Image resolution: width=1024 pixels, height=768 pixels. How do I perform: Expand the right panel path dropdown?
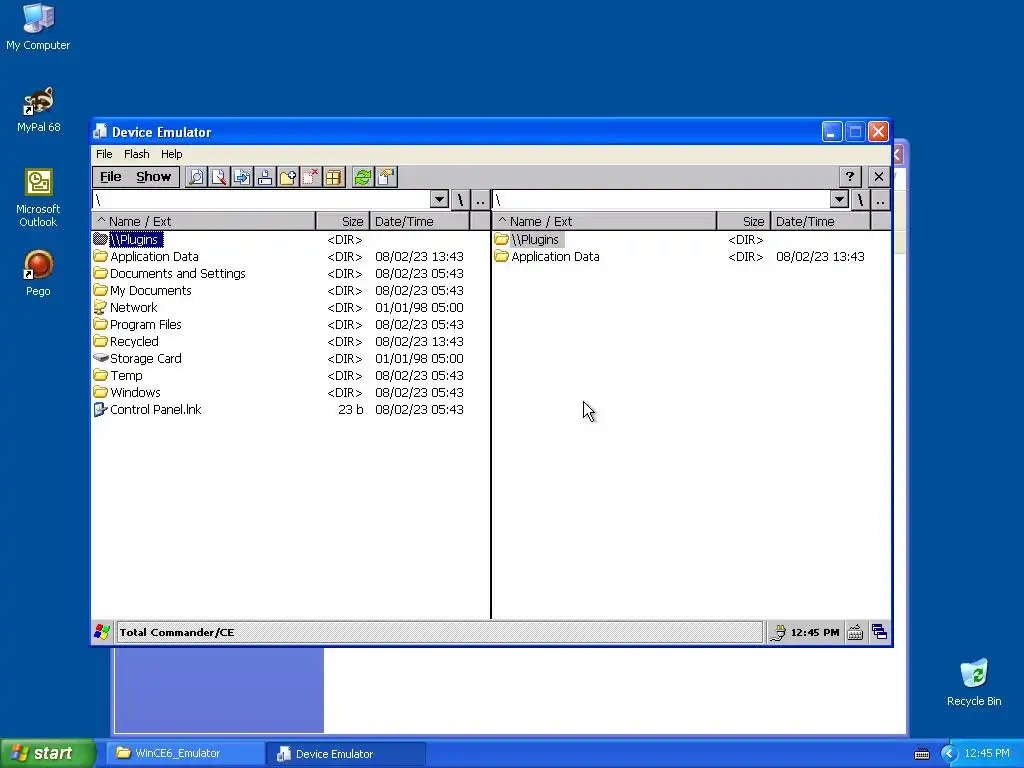(x=839, y=199)
